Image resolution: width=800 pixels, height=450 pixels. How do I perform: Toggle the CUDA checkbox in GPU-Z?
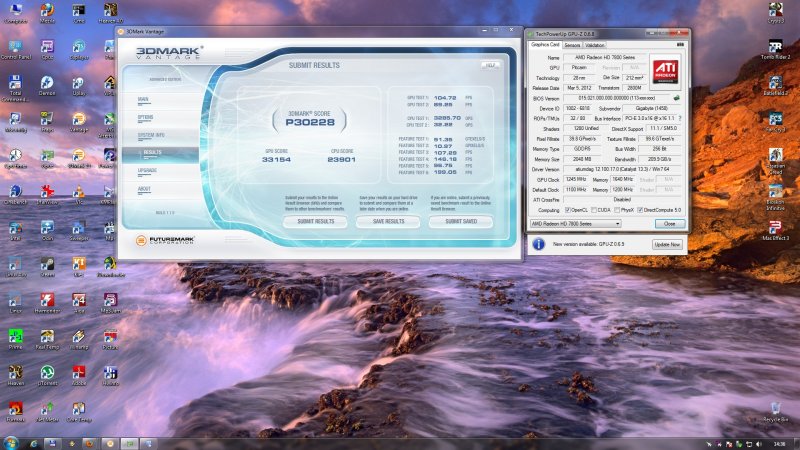click(594, 210)
